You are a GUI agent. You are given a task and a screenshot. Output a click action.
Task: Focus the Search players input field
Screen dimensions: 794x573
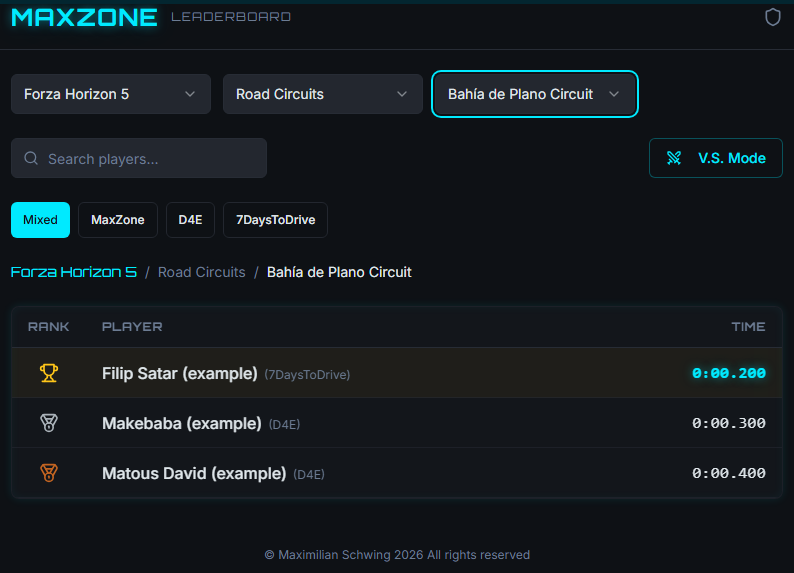pos(150,159)
